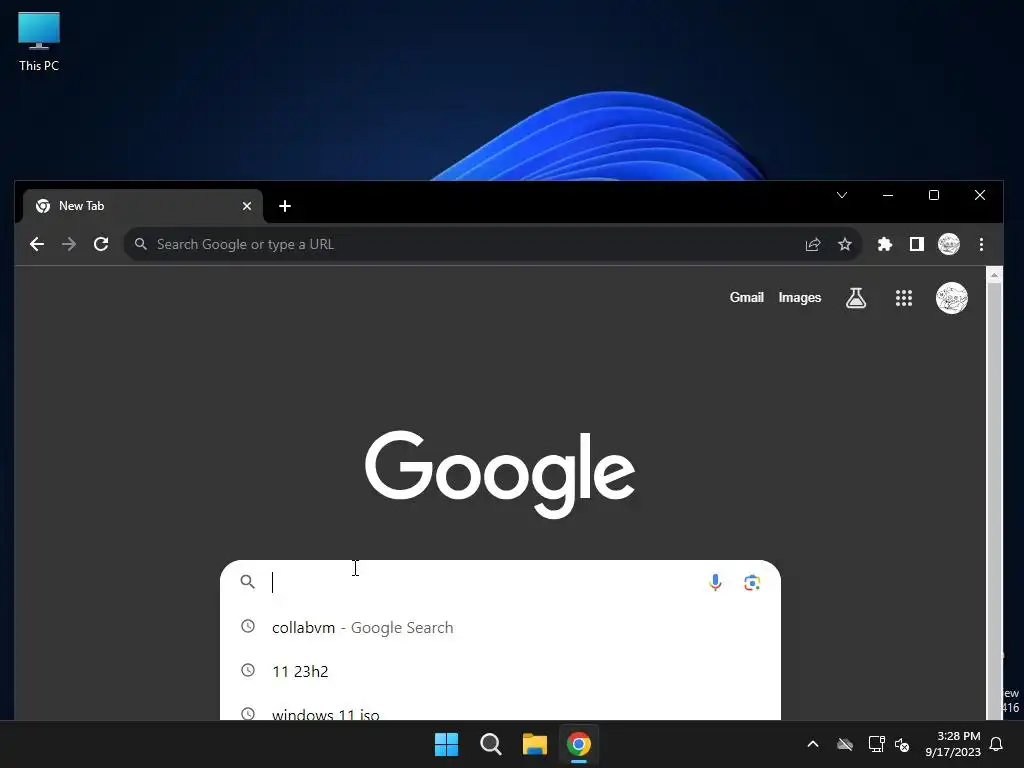This screenshot has width=1024, height=768.
Task: Bookmark this tab with the star icon
Action: pos(845,244)
